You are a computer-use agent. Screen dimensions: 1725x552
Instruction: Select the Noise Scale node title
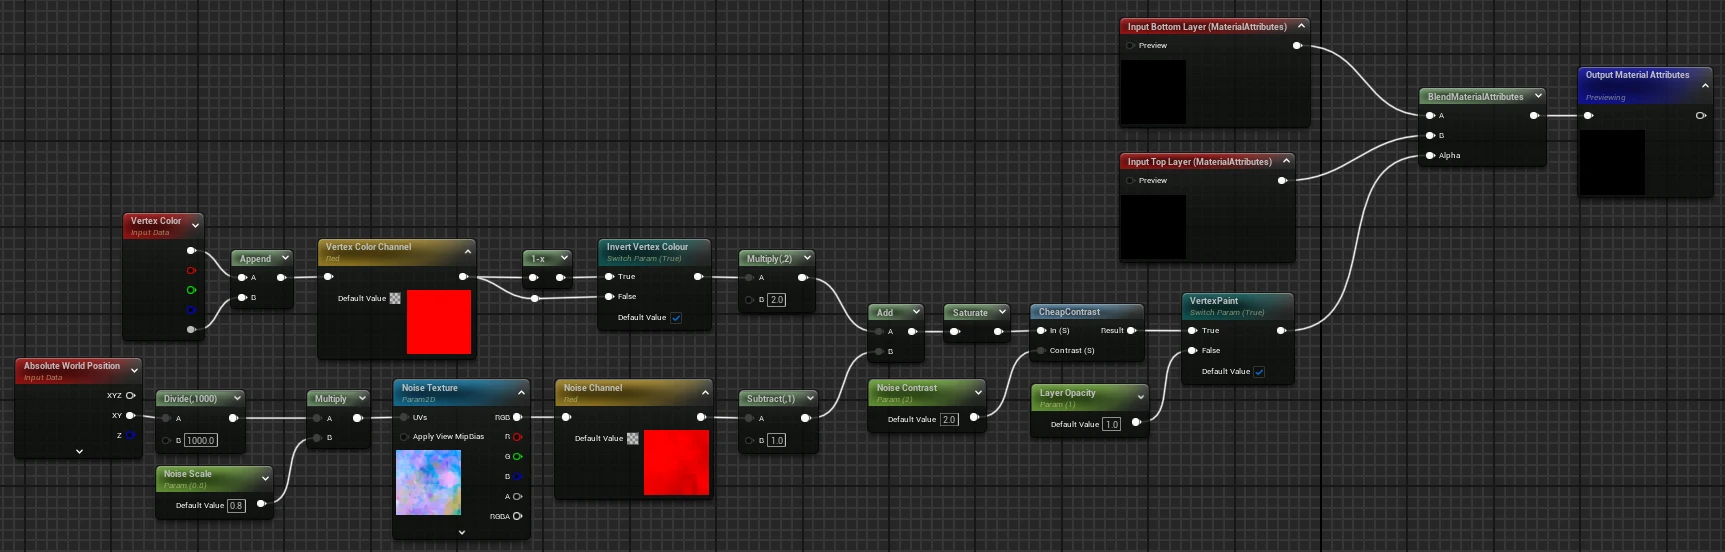coord(188,474)
